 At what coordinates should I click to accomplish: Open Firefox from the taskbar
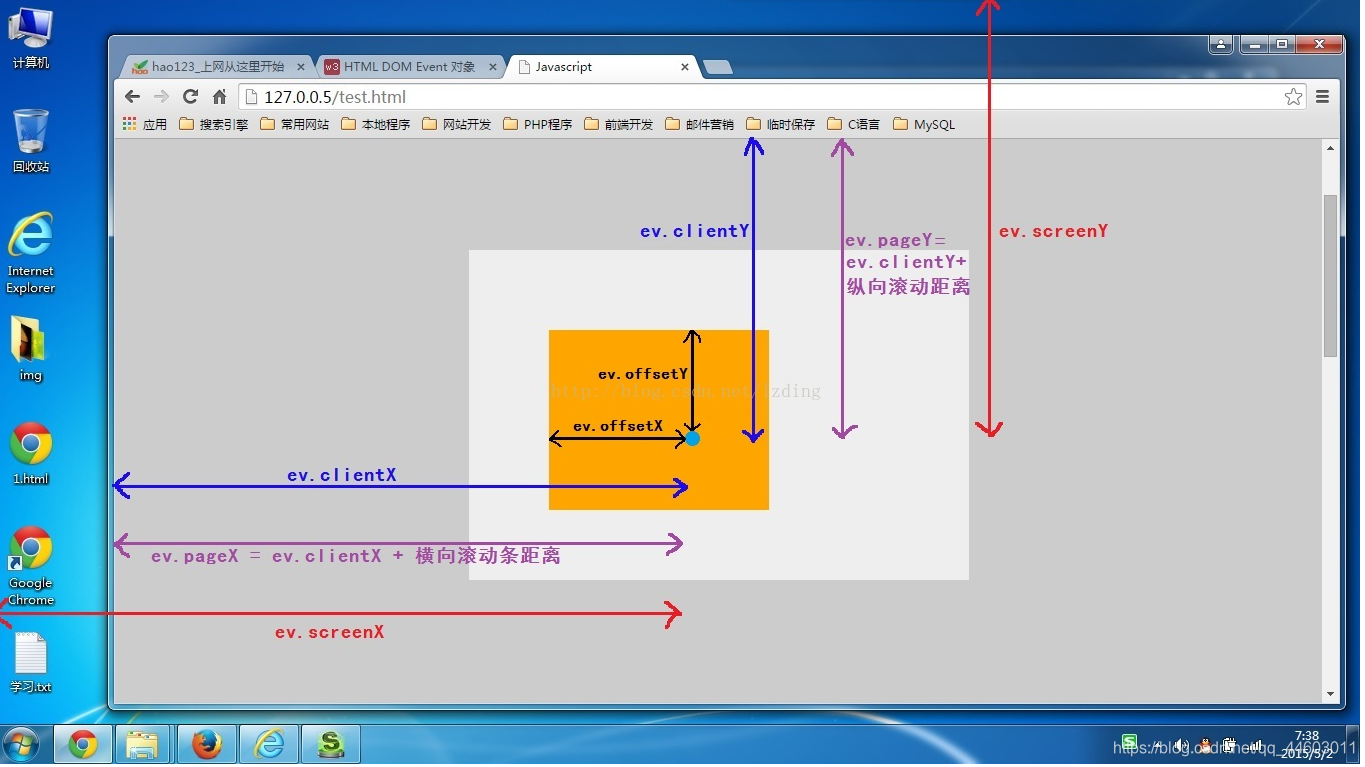tap(206, 743)
